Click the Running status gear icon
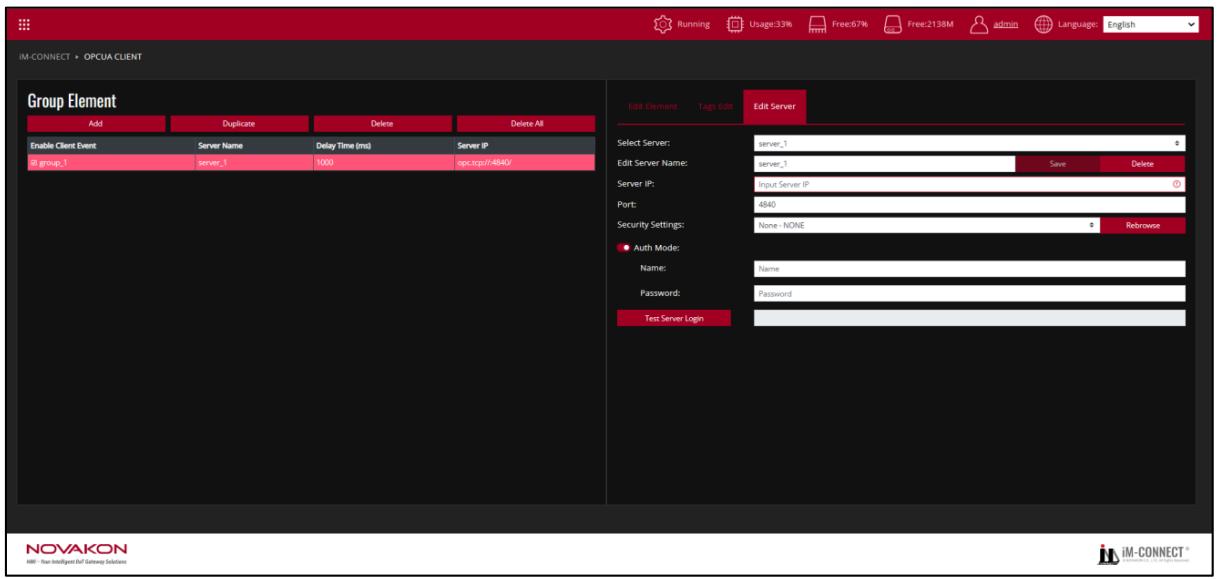Viewport: 1217px width, 579px height. 660,23
